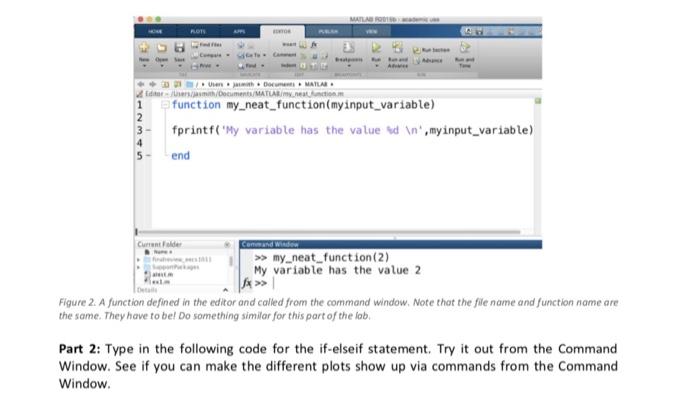Open the Go To navigation option

pyautogui.click(x=250, y=55)
